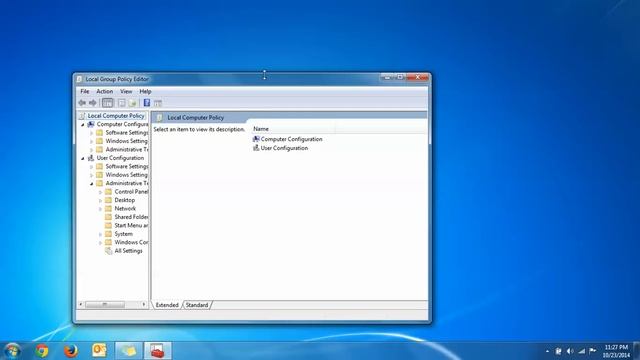Open the Action menu

104,91
